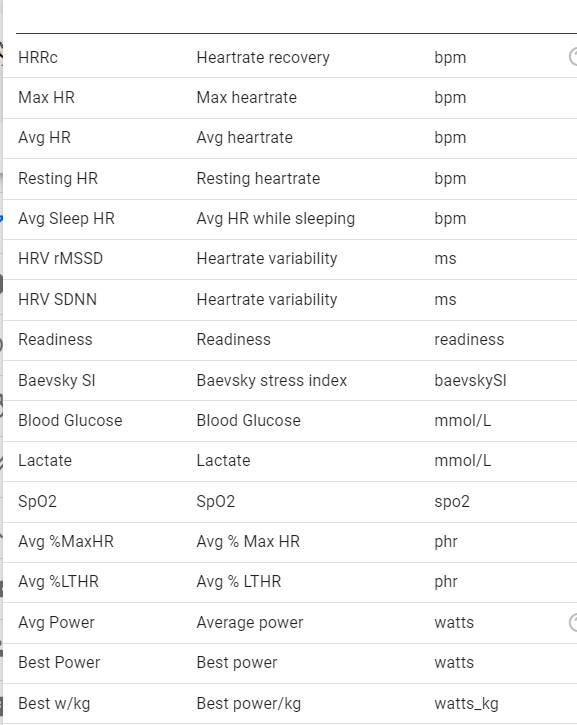Select the Lactate row

pos(290,461)
